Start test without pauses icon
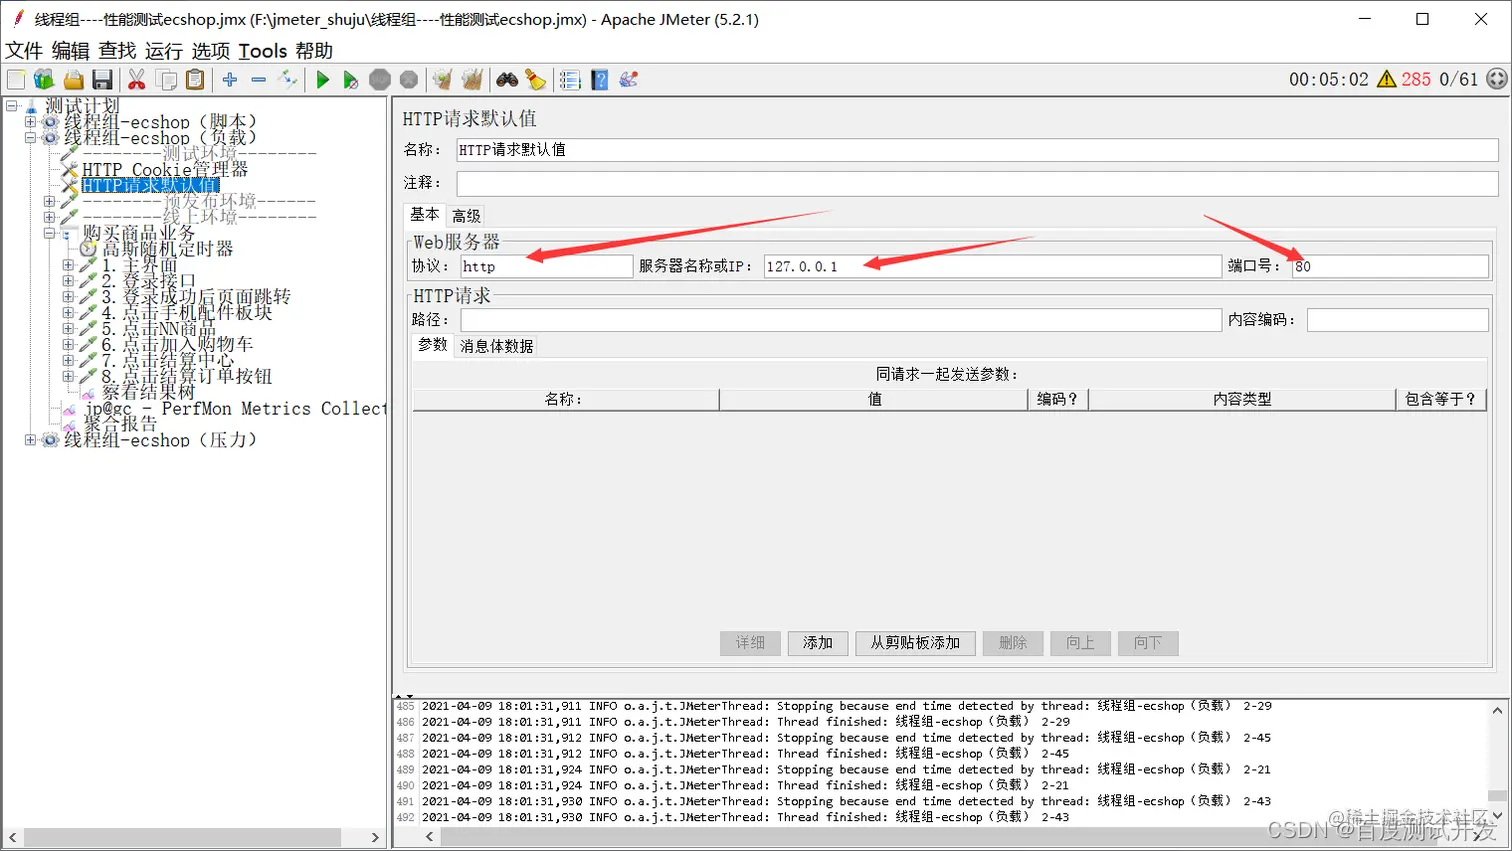Viewport: 1512px width, 851px height. coord(350,80)
